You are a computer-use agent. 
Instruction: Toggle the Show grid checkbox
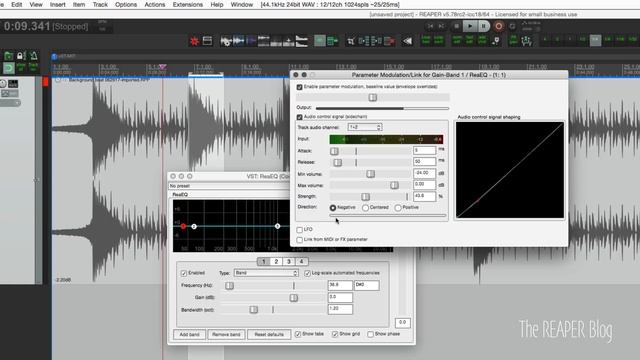click(335, 334)
